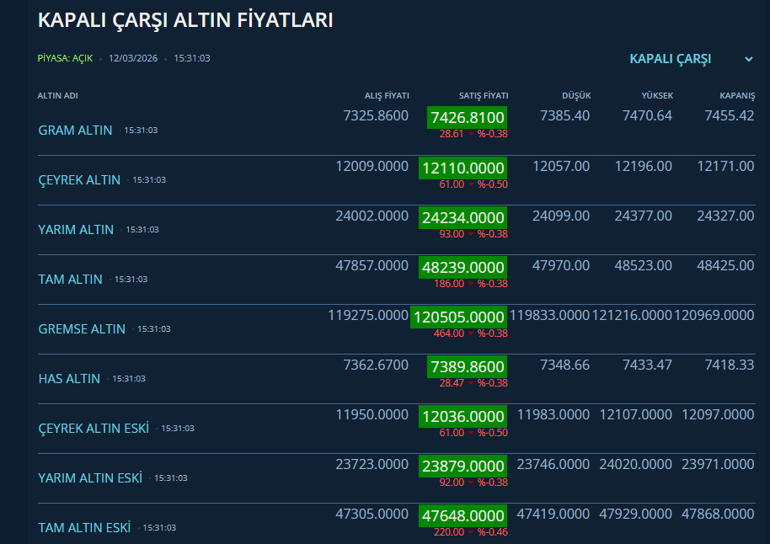The height and width of the screenshot is (544, 770).
Task: Select the Çeyrek Altın row name
Action: click(79, 180)
